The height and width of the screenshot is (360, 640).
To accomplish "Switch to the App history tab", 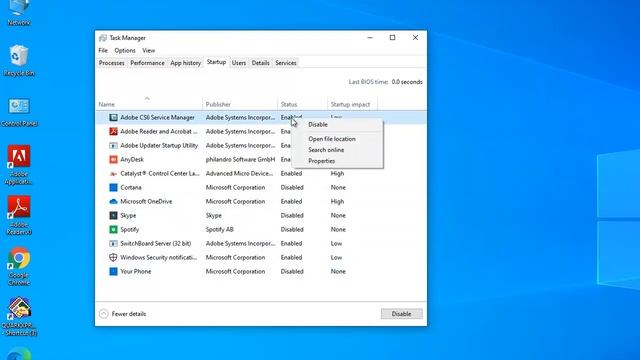I will (186, 63).
